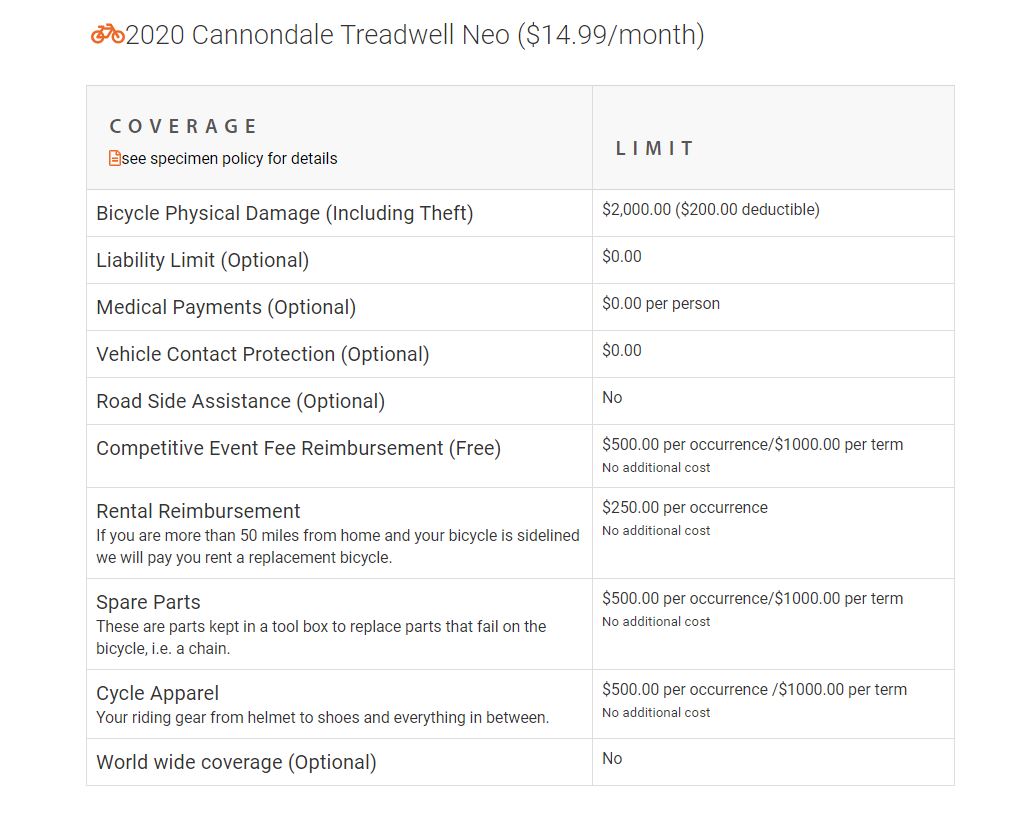
Task: Click the $250.00 per occurrence limit text
Action: 685,508
